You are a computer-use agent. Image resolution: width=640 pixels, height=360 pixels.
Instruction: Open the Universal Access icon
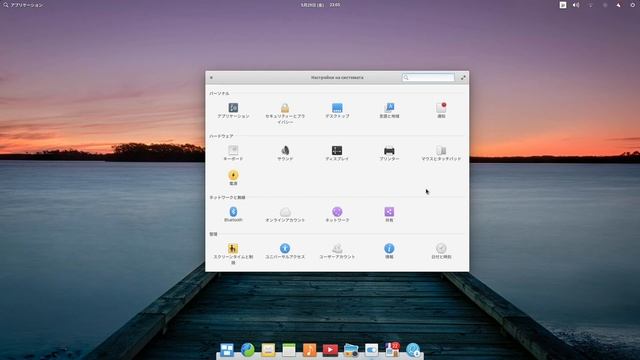point(285,248)
